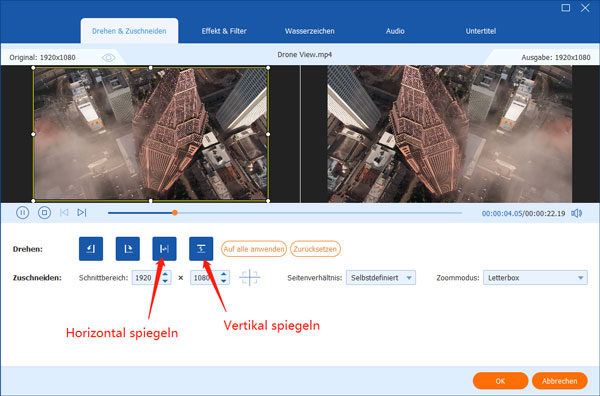Viewport: 600px width, 396px height.
Task: Open the Wasserzeichen tab
Action: tap(310, 31)
